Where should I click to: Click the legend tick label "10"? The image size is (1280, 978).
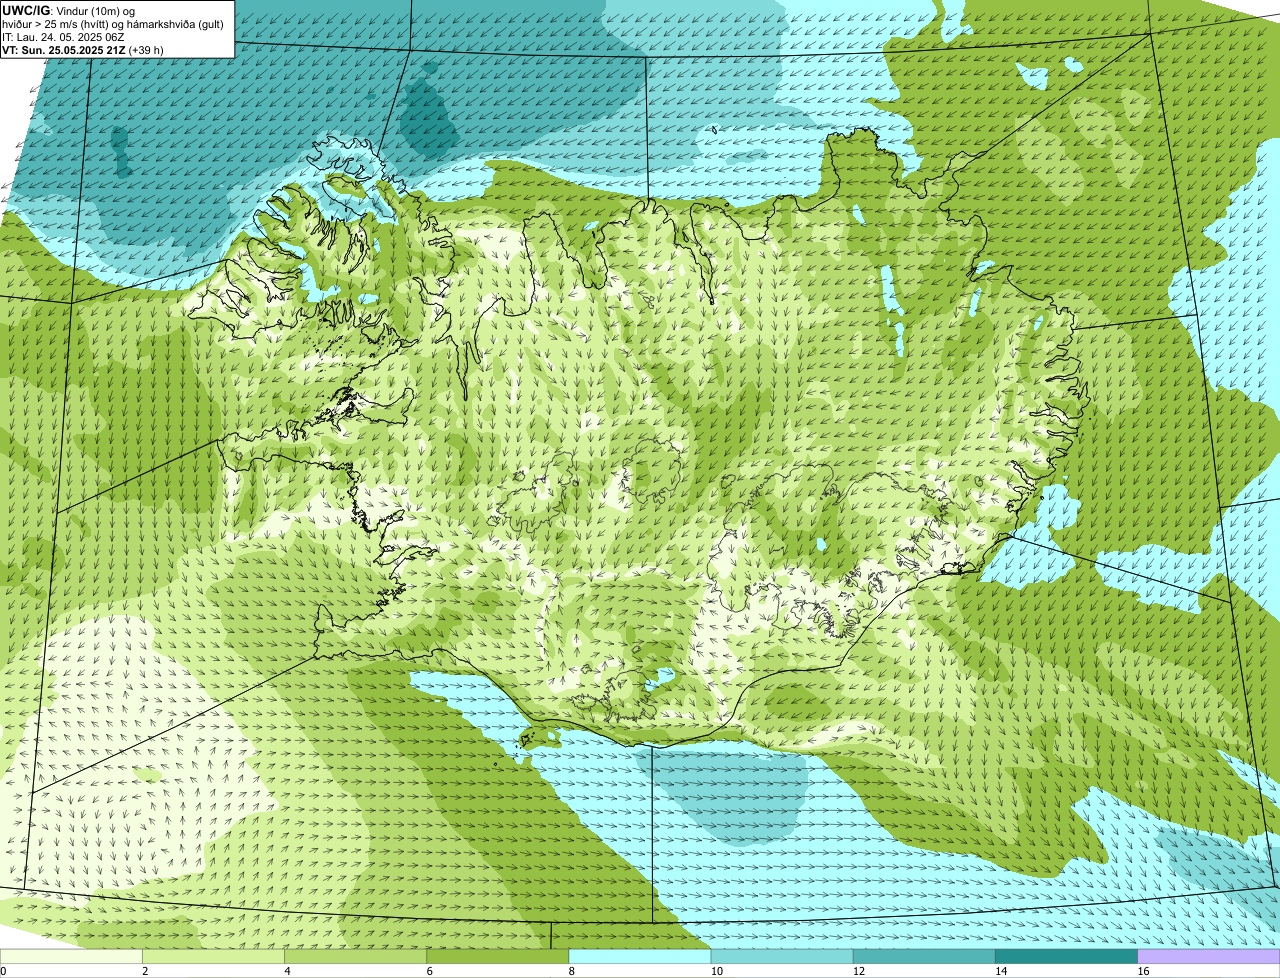coord(716,971)
